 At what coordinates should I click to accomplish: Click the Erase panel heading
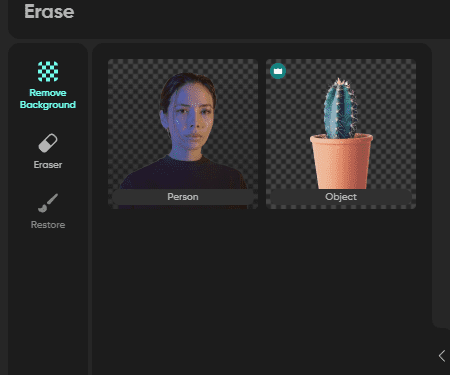tap(49, 12)
